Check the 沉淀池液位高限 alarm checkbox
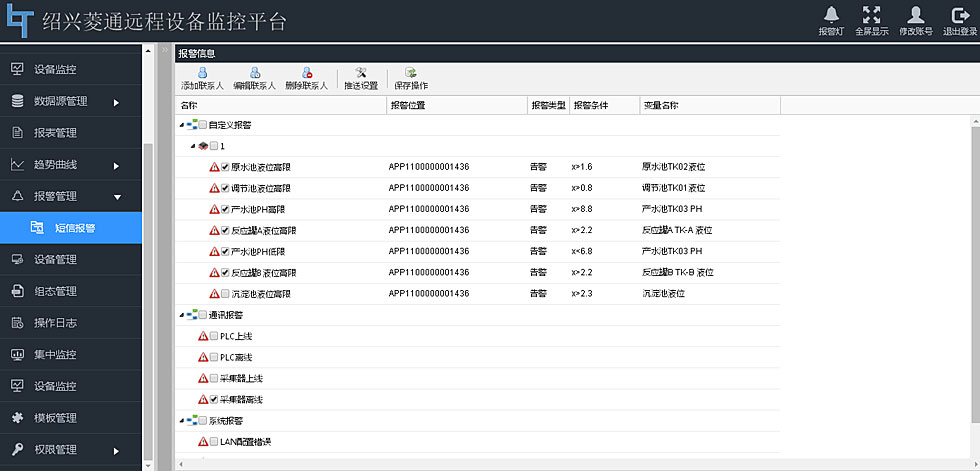This screenshot has height=471, width=980. pyautogui.click(x=225, y=294)
